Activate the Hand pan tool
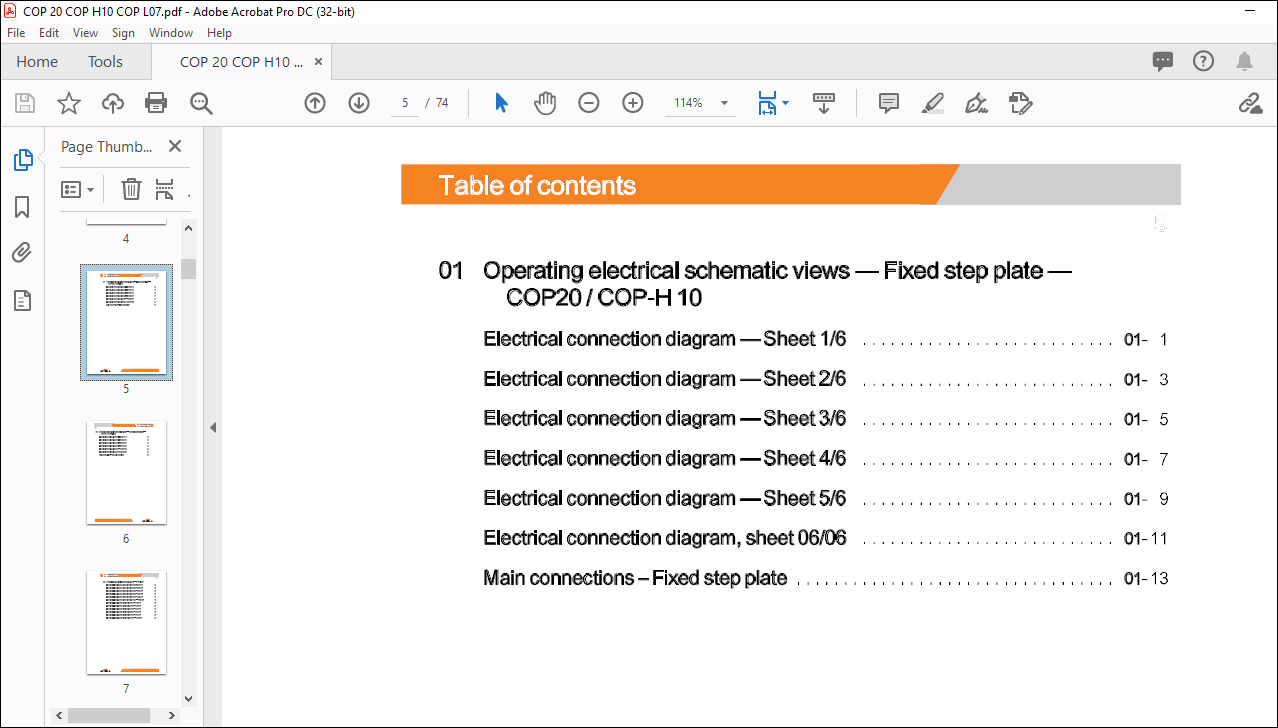Viewport: 1278px width, 728px height. click(545, 103)
